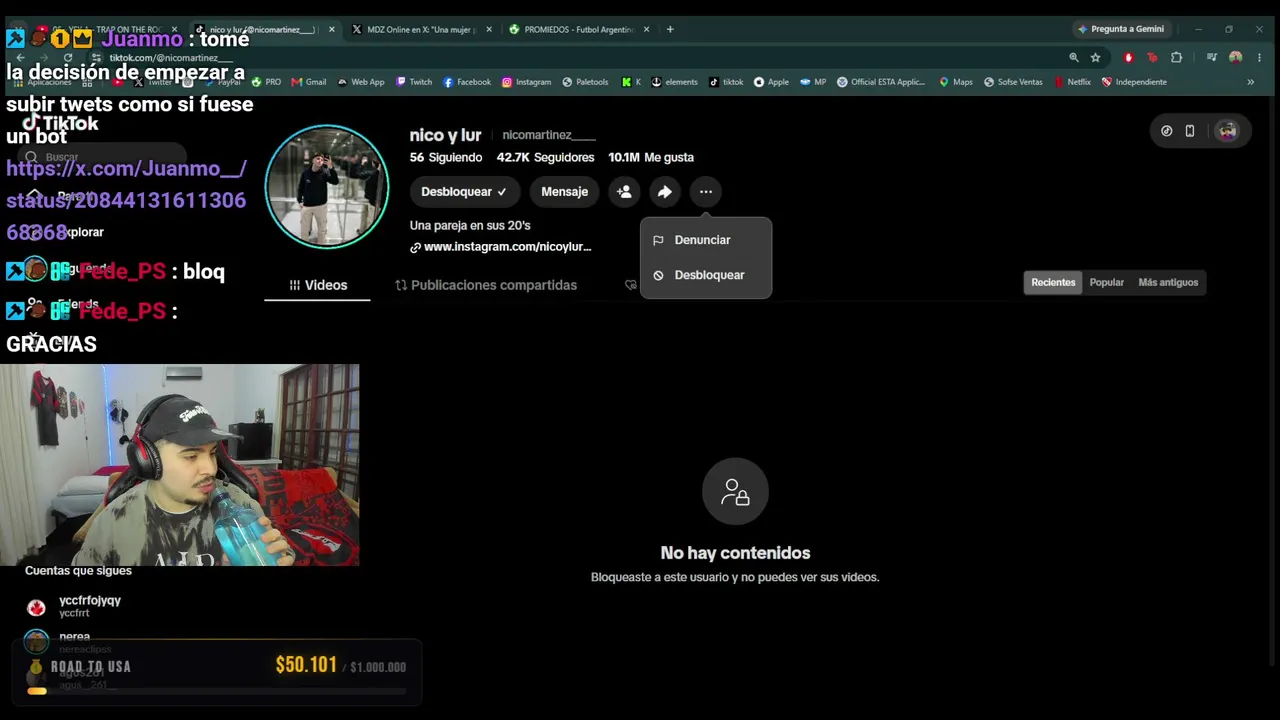Open the Instagram bookmark
Screen dimensions: 1280x720
click(x=526, y=82)
